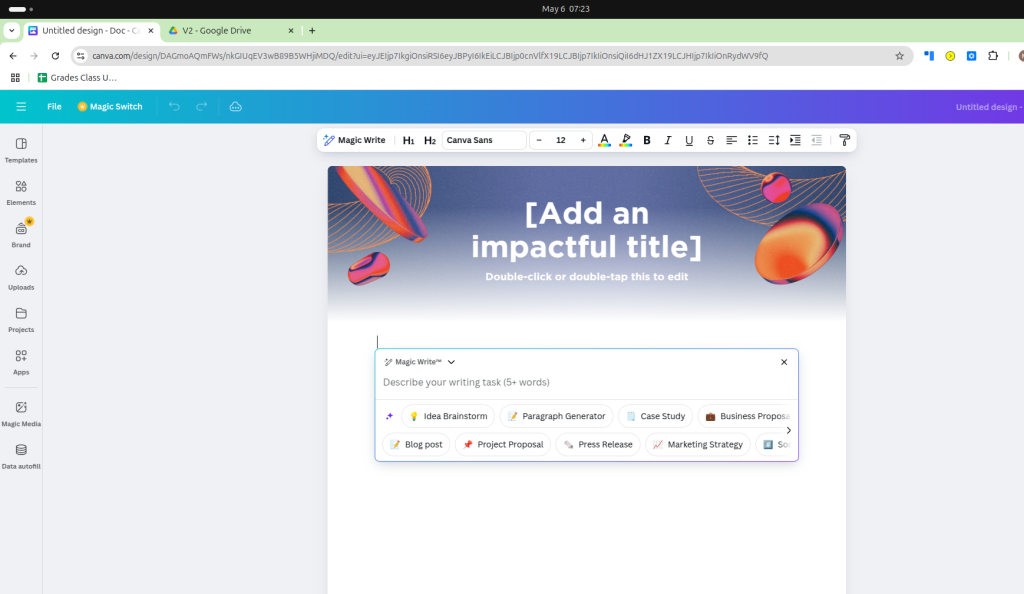Toggle bold formatting
The image size is (1024, 594).
click(647, 140)
